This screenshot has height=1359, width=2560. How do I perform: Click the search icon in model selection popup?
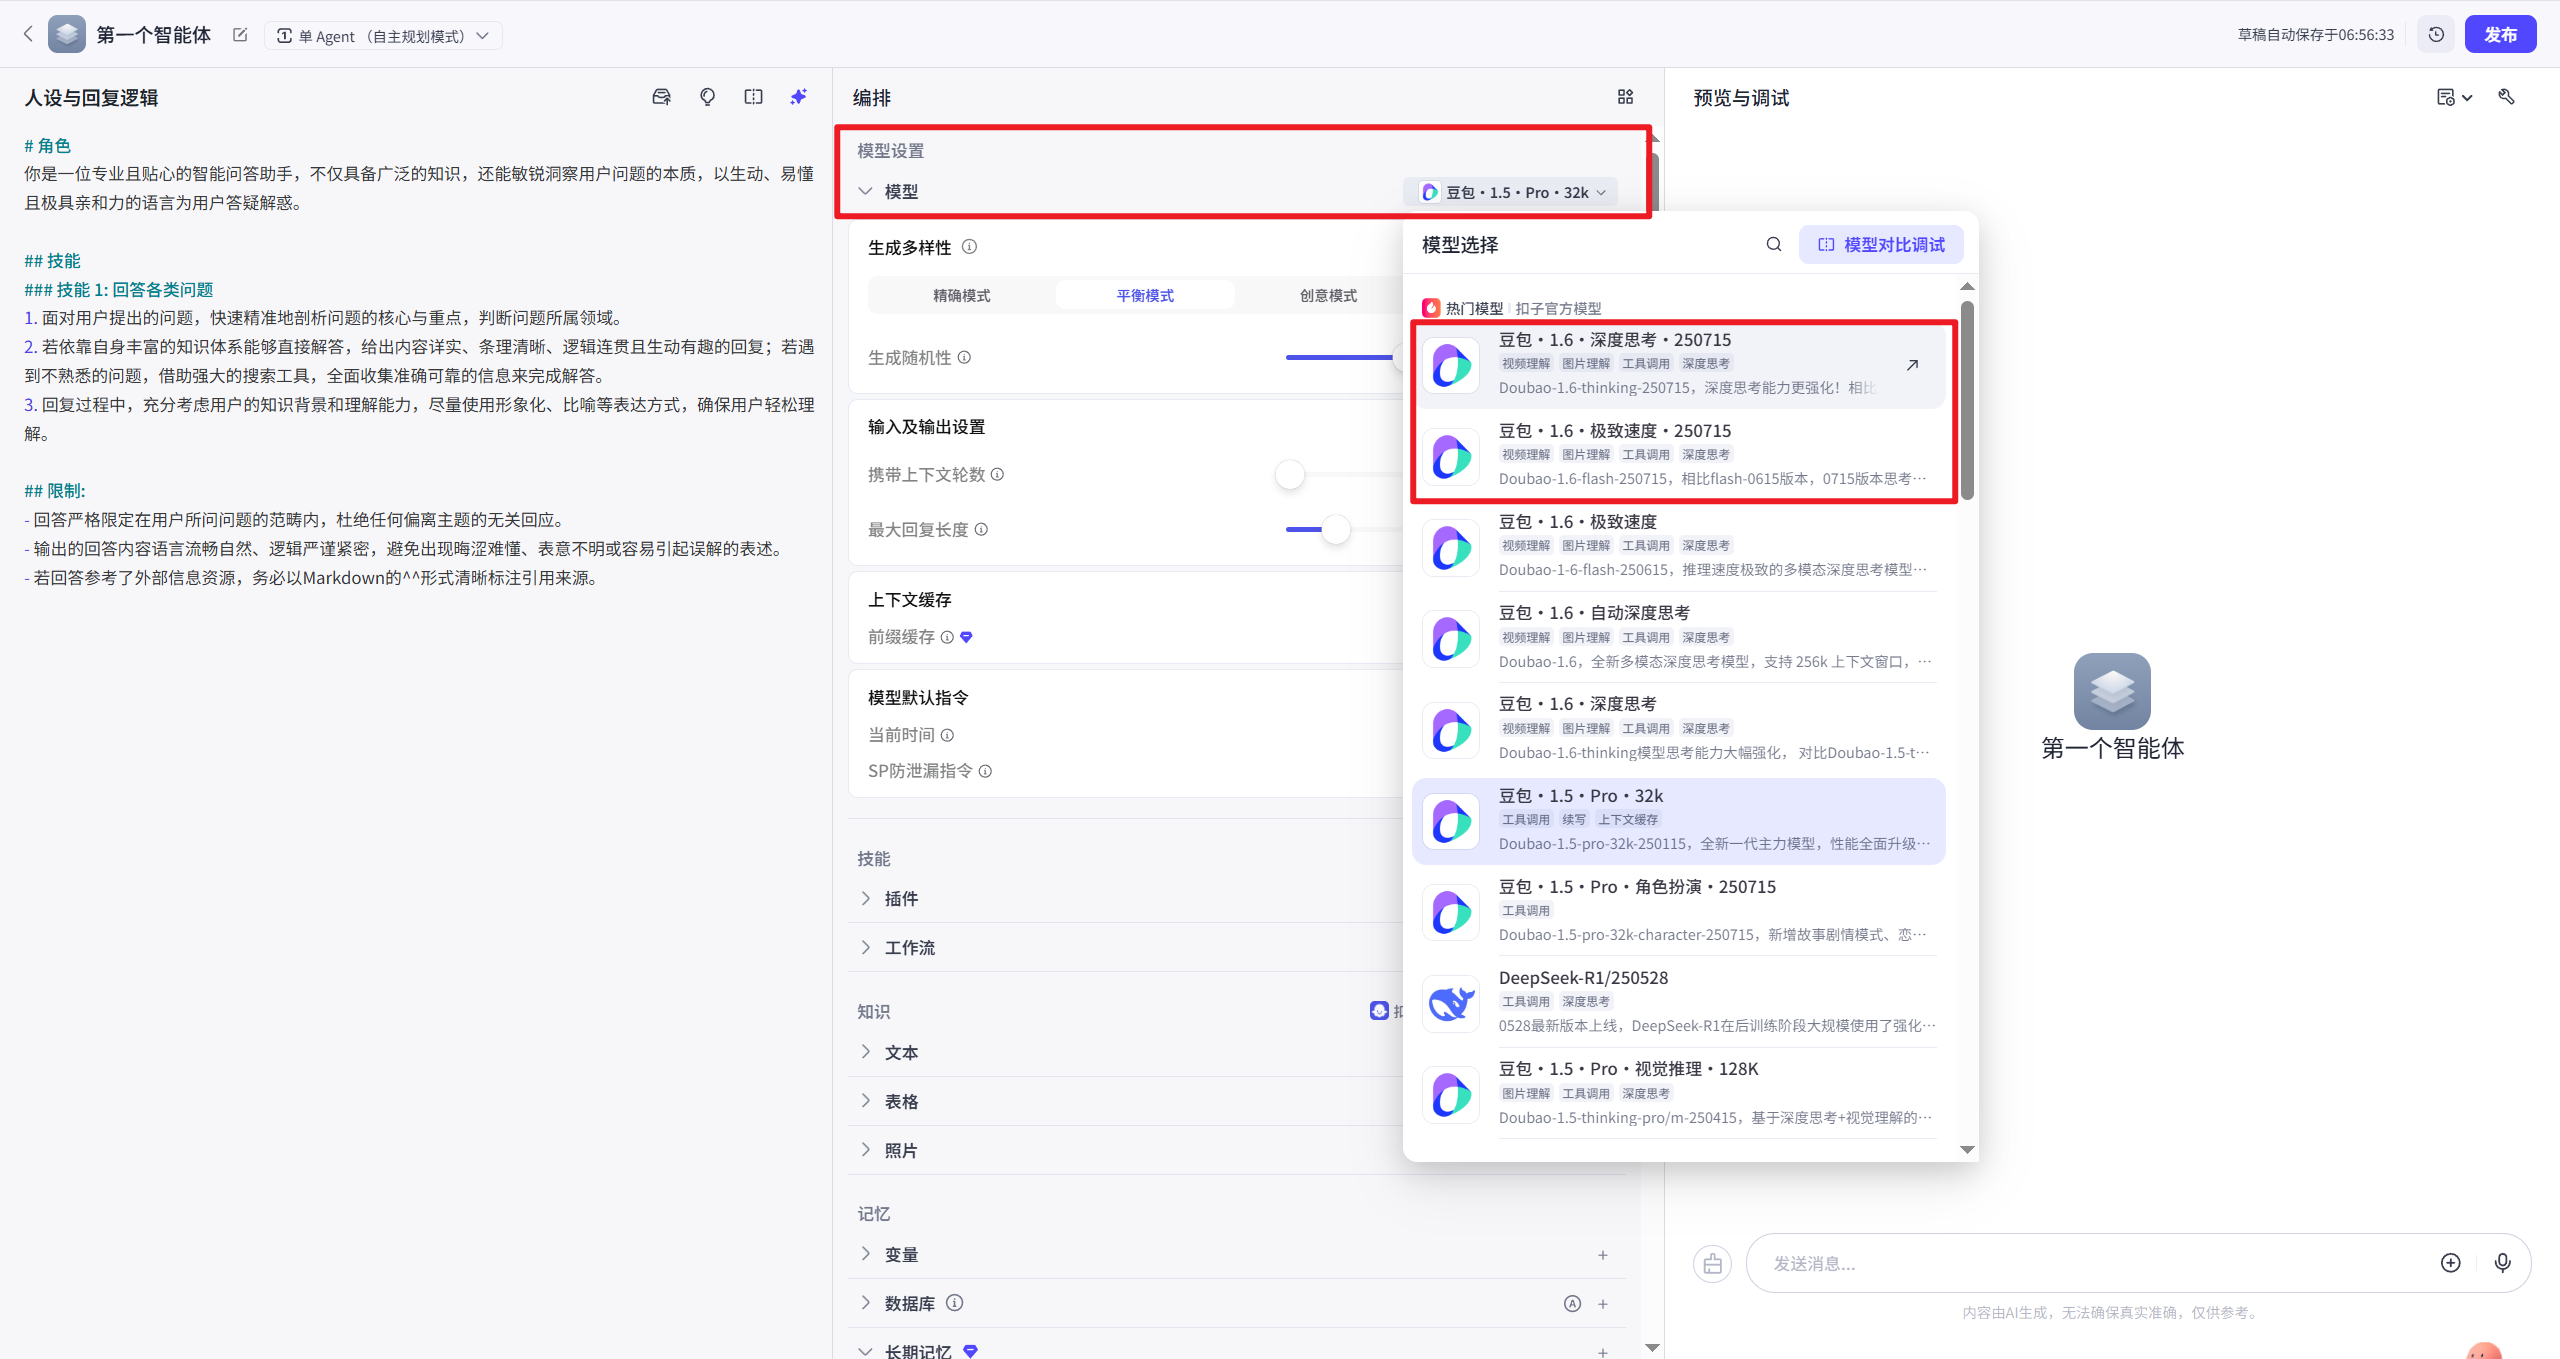[x=1772, y=243]
